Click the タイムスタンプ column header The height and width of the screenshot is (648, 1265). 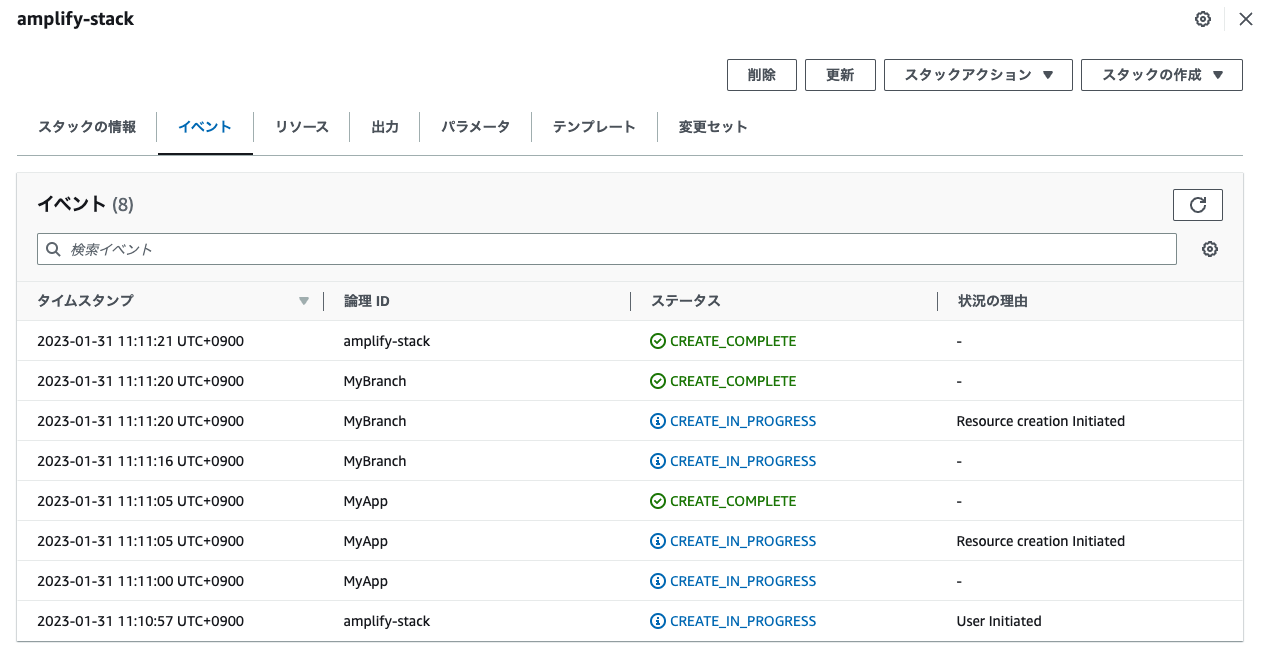coord(85,301)
